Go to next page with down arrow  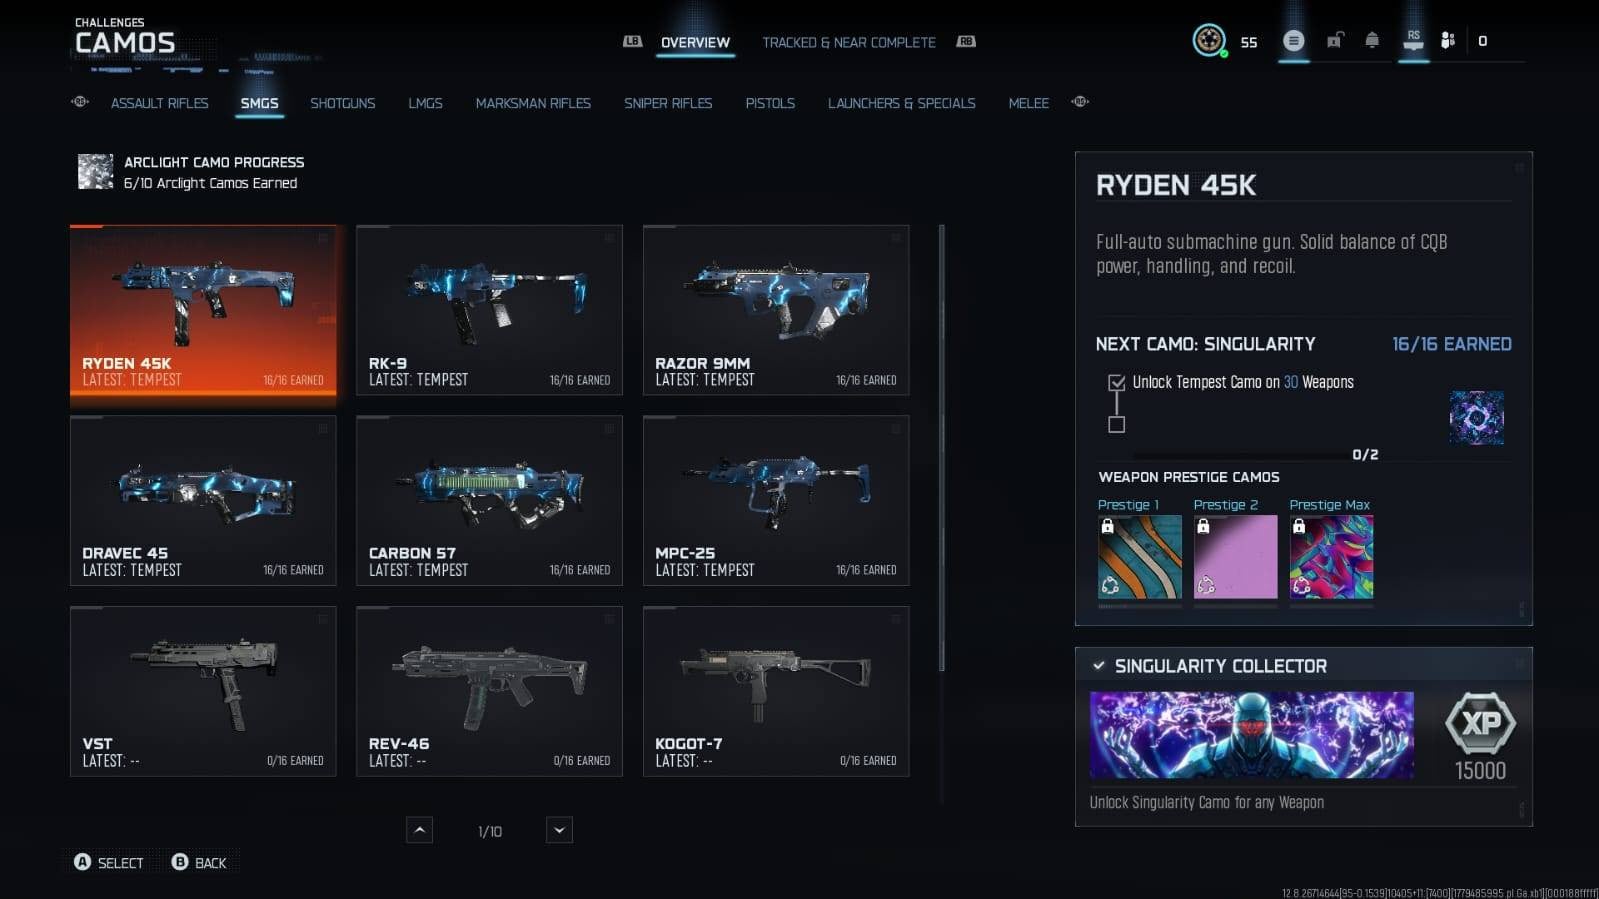click(559, 830)
